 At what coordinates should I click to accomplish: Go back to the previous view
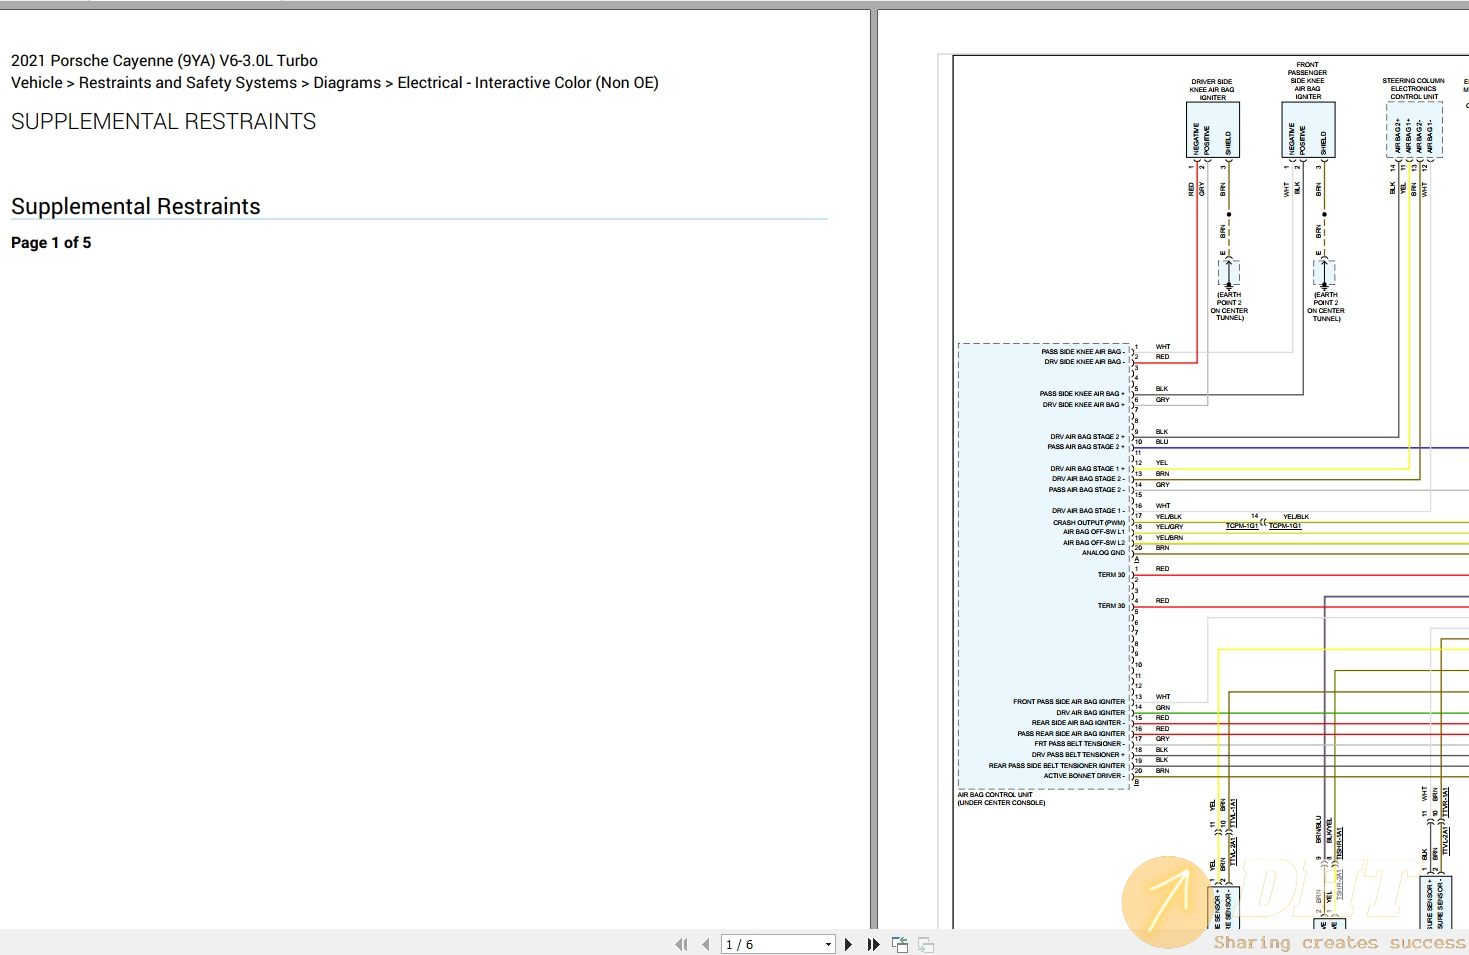(x=900, y=944)
